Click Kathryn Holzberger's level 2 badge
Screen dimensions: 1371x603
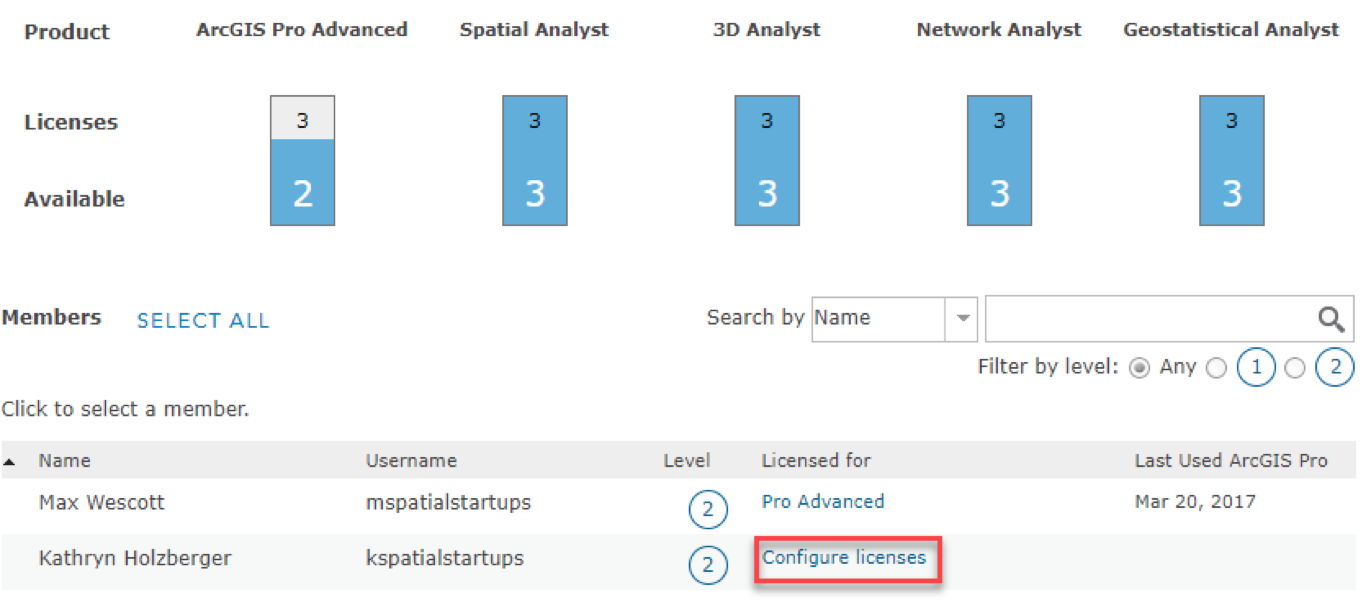[707, 566]
